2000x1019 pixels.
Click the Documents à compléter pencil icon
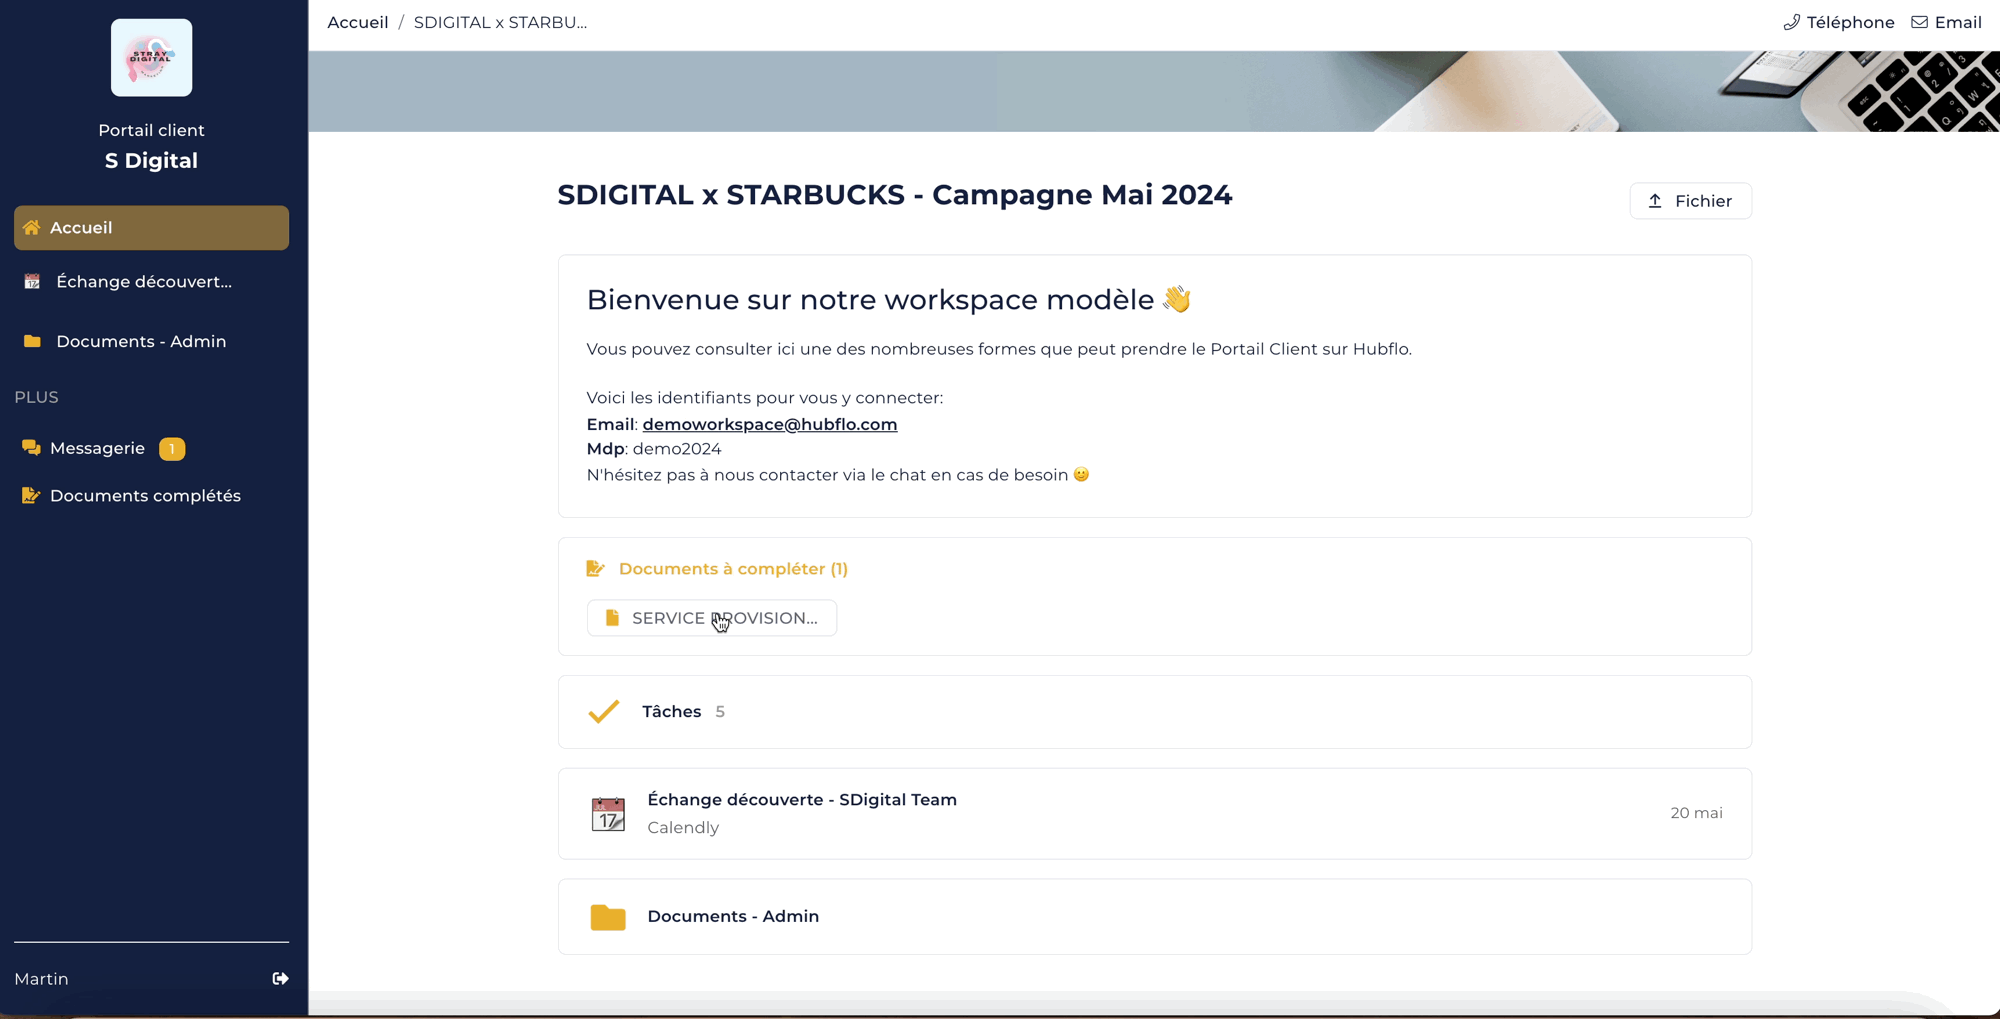coord(596,569)
